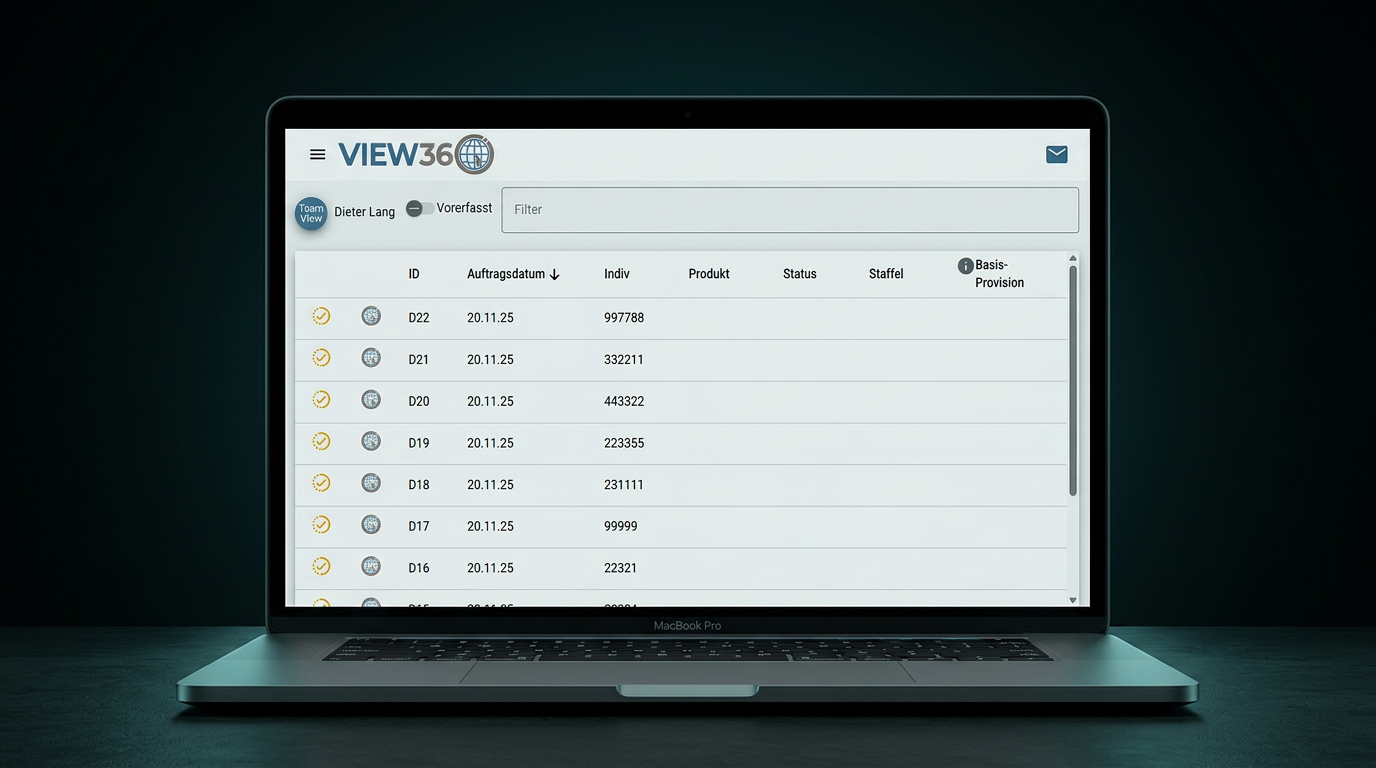Toggle the Vorerfasst switch

coord(420,208)
